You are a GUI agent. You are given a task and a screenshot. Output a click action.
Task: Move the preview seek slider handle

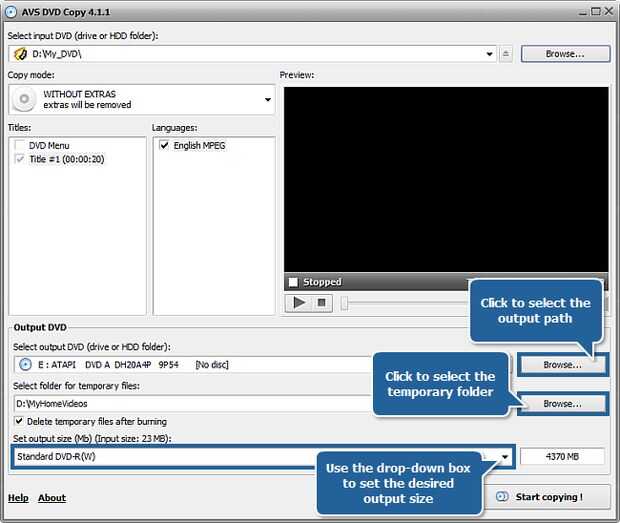pyautogui.click(x=344, y=303)
